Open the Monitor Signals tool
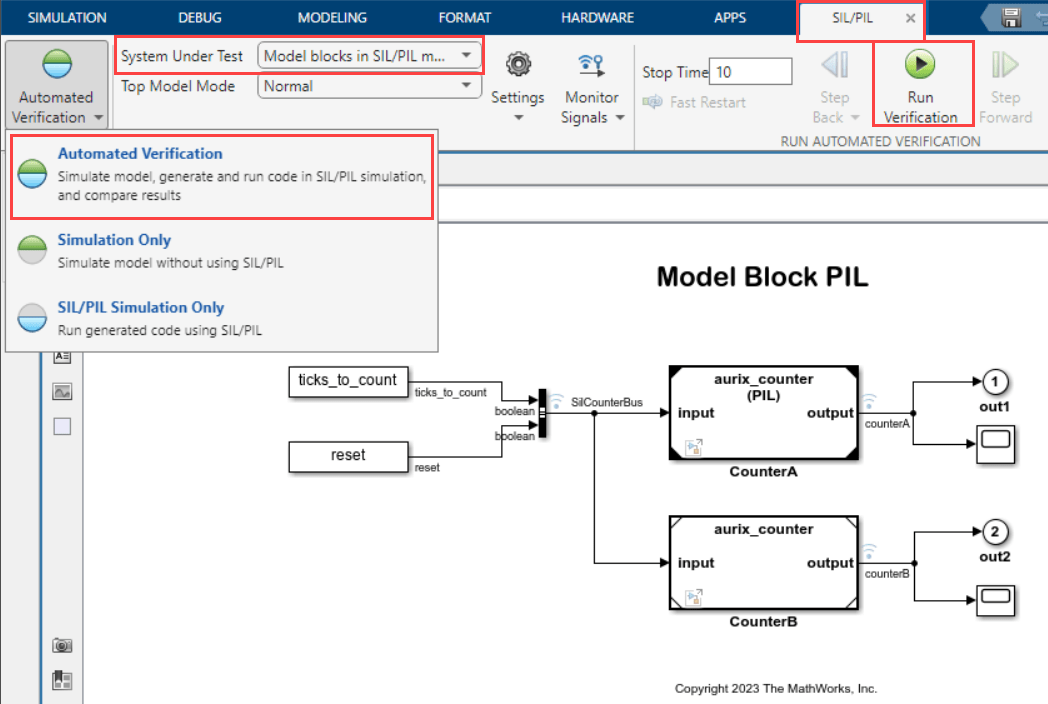 point(591,66)
